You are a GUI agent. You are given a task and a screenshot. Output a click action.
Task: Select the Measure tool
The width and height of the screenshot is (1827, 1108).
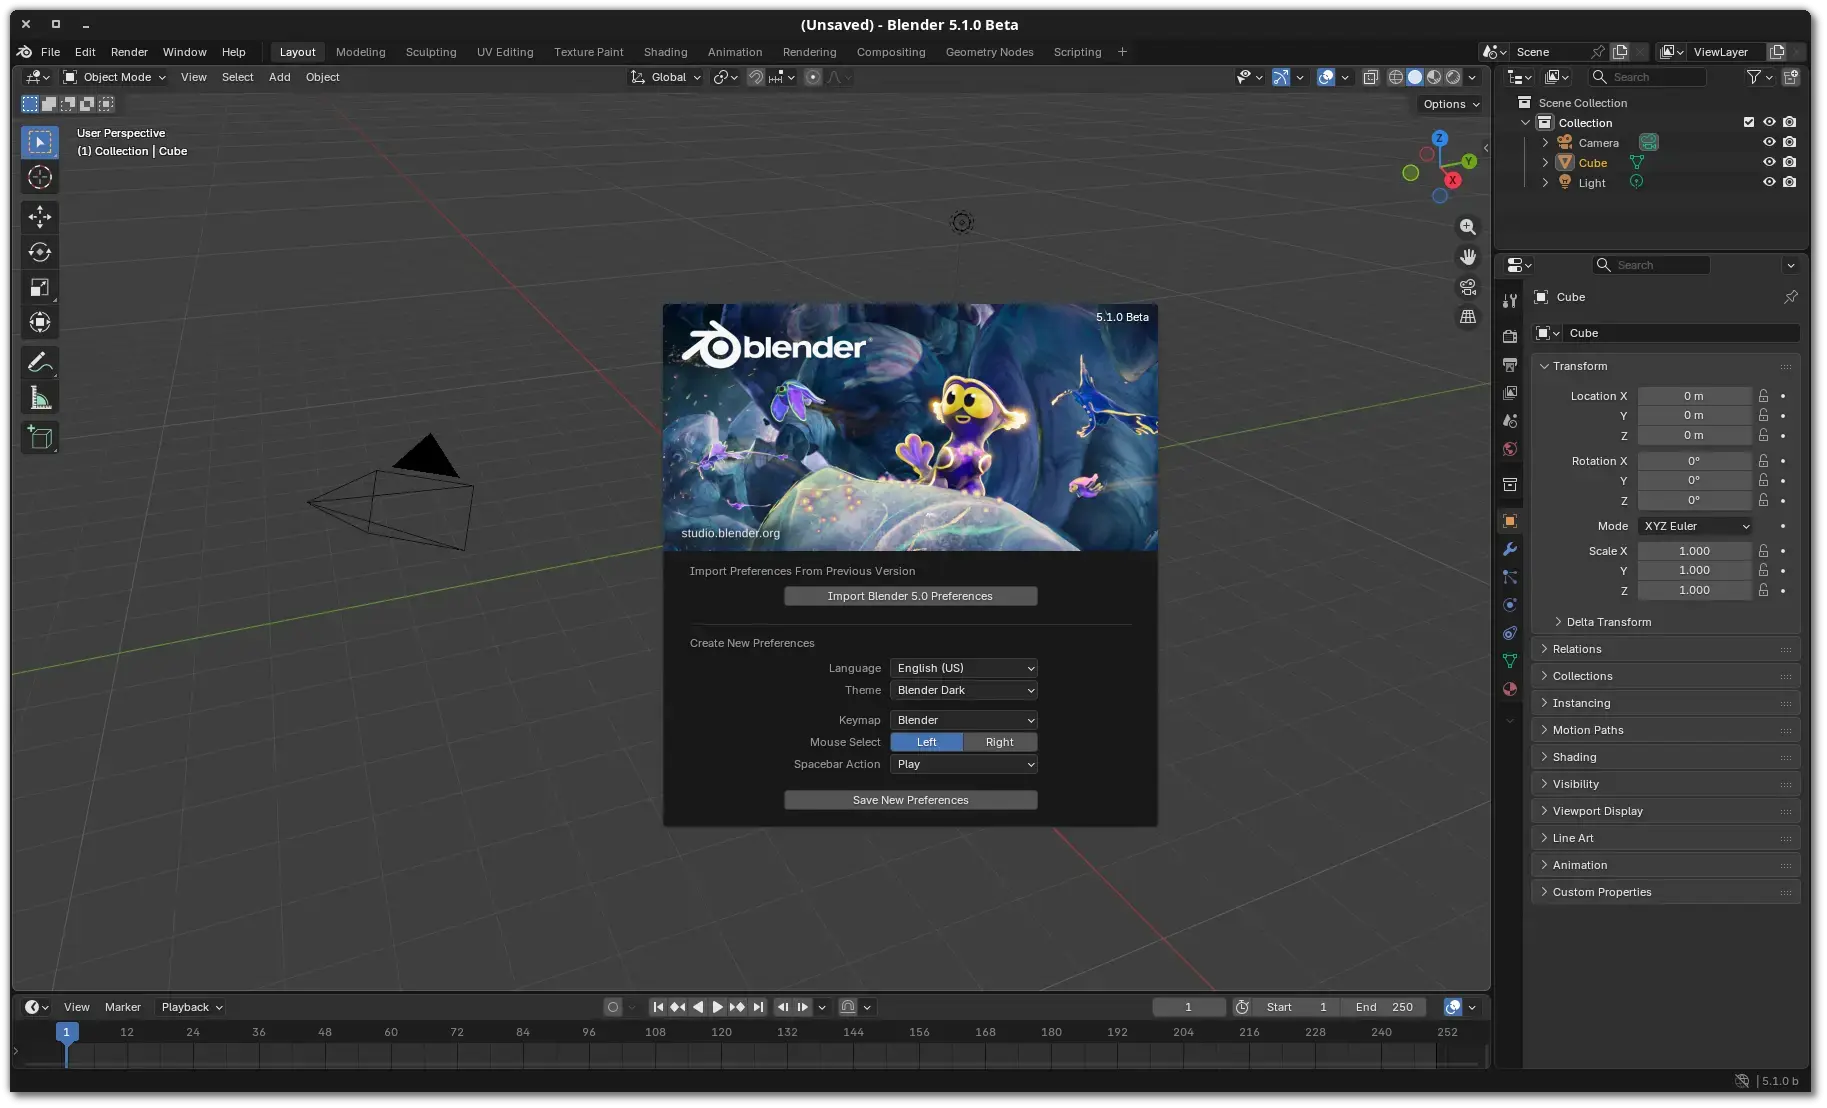coord(40,396)
